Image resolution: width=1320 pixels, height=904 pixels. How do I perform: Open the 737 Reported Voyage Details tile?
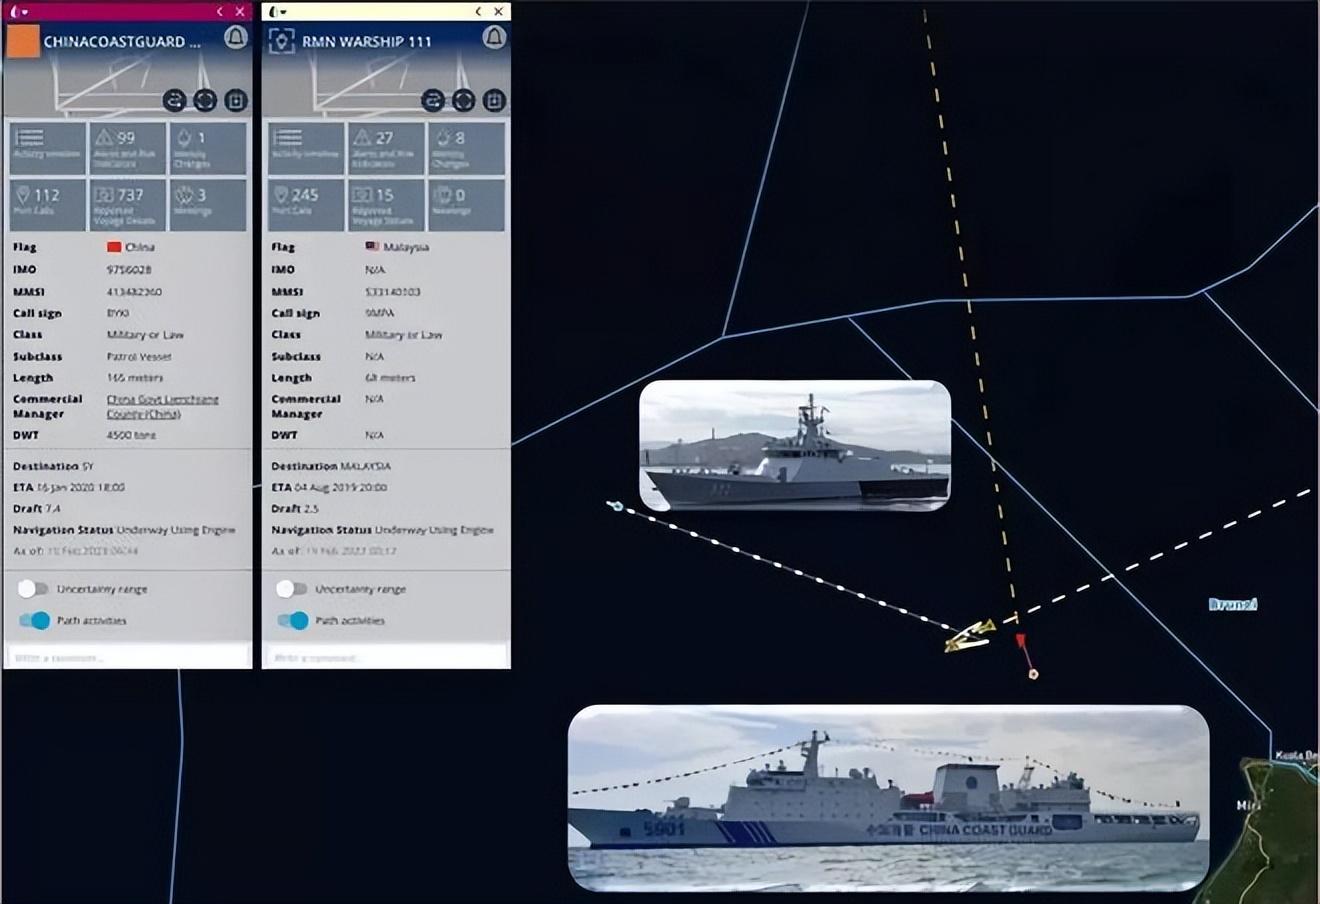coord(127,203)
